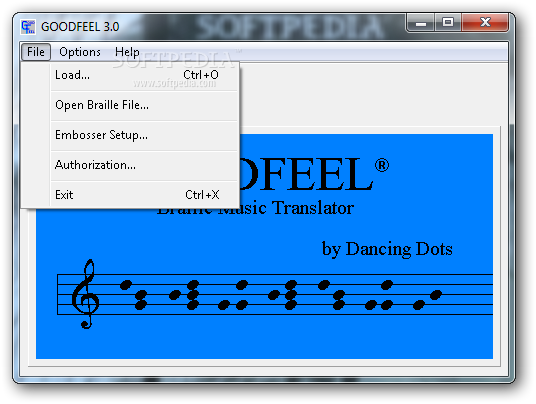536x404 pixels.
Task: Click the treble clef on the splash image
Action: point(85,294)
